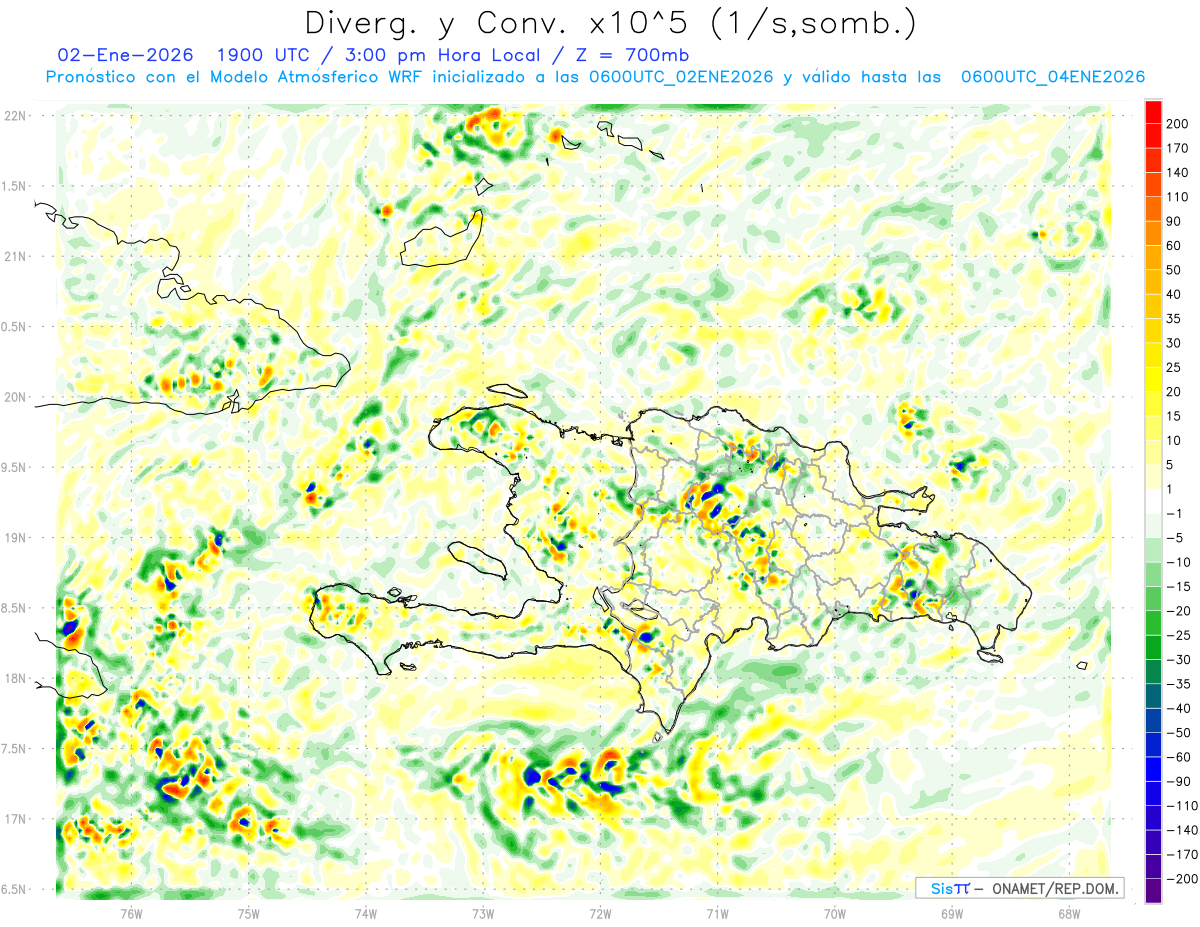This screenshot has width=1200, height=927.
Task: Click the '0600UTC_04ENE2026' valid-until text
Action: coord(1052,77)
